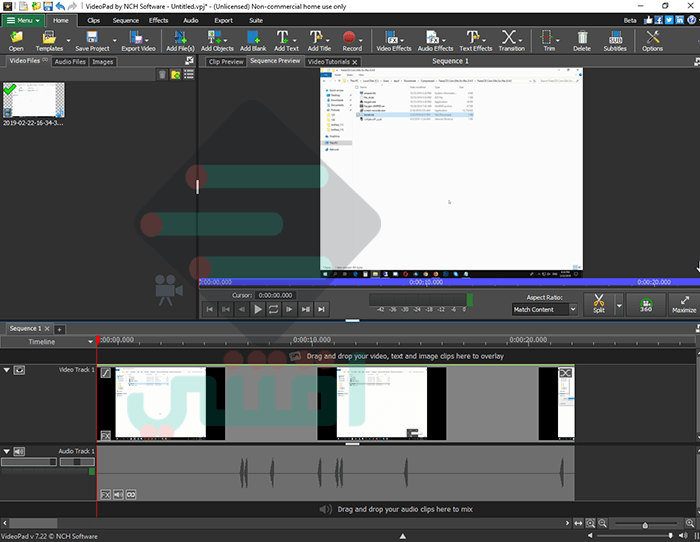Open the Audio Effects panel

click(435, 41)
